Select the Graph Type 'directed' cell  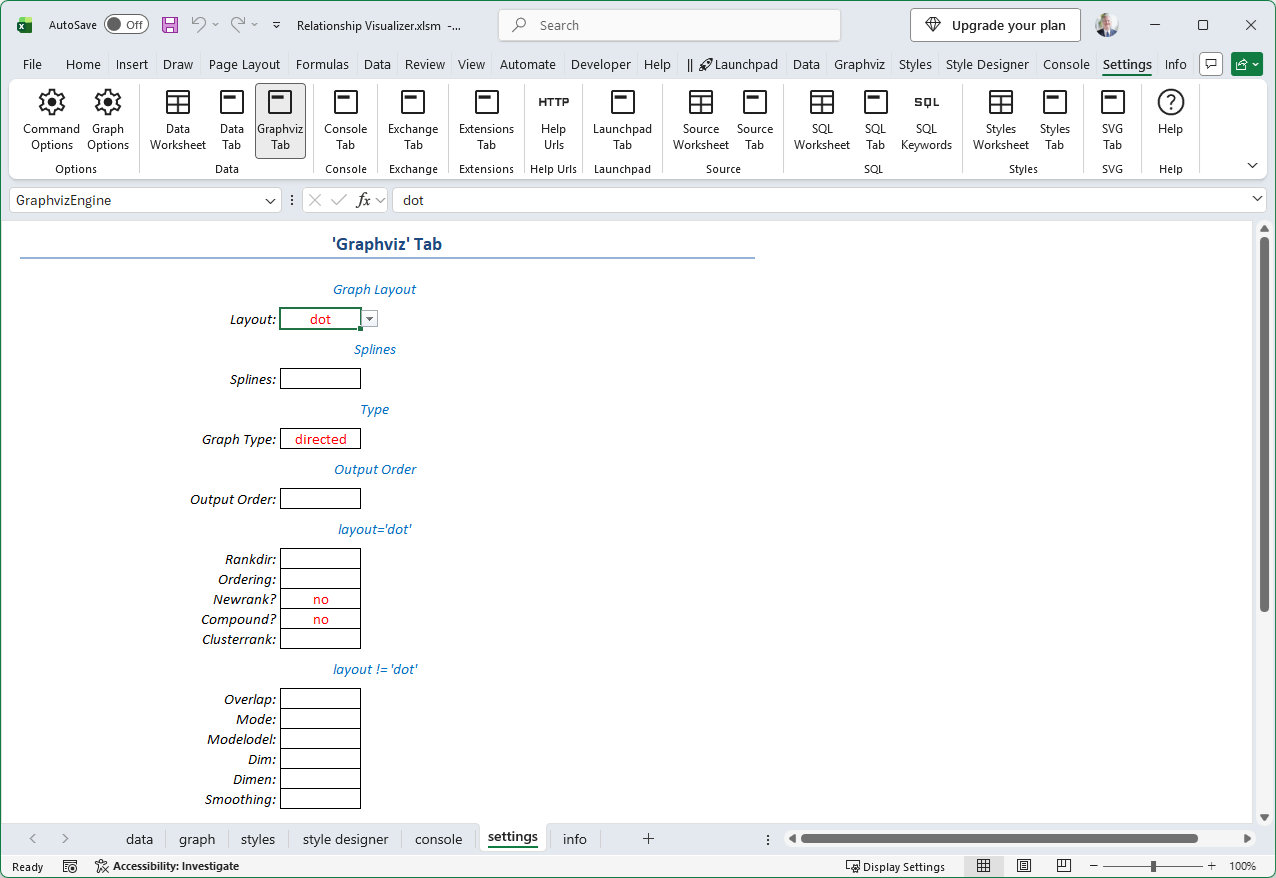click(320, 439)
